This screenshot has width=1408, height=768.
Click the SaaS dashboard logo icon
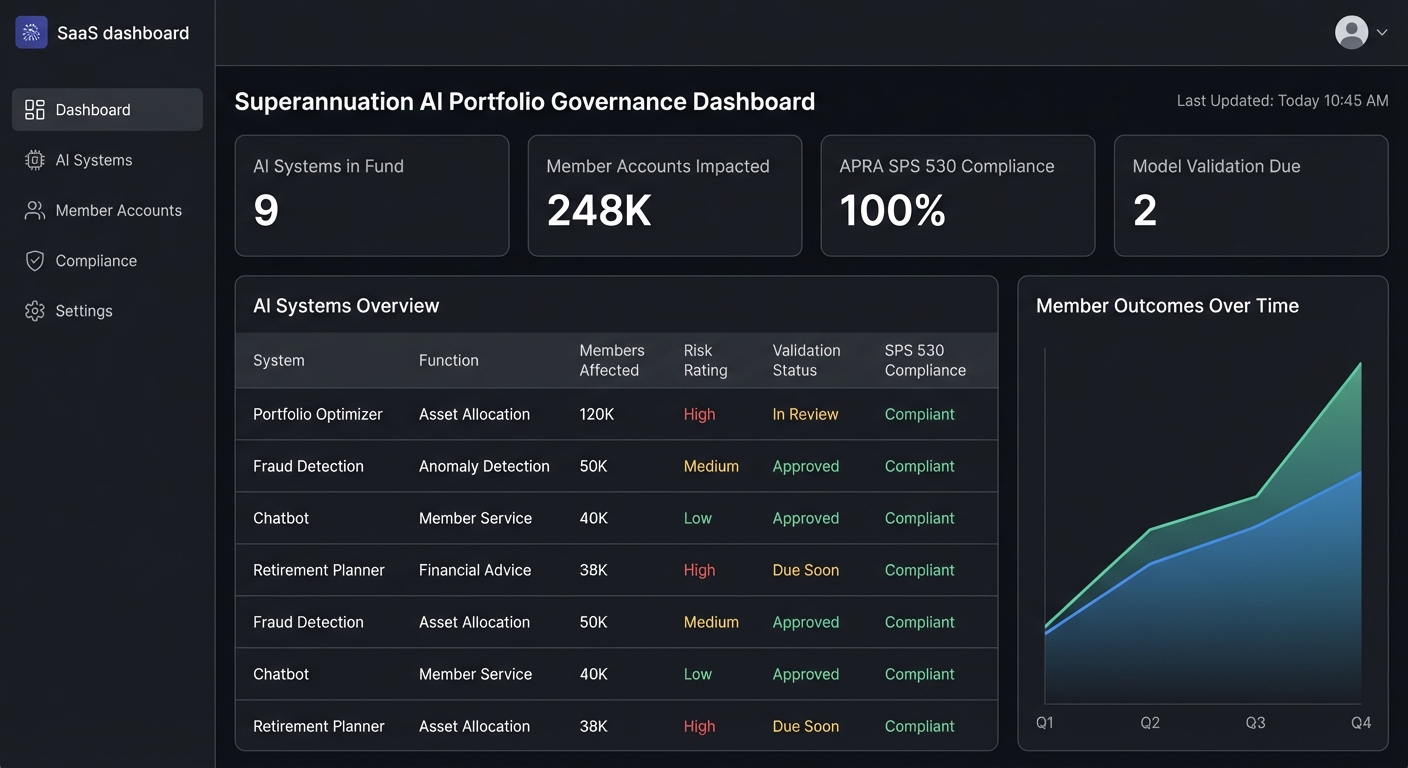tap(31, 32)
